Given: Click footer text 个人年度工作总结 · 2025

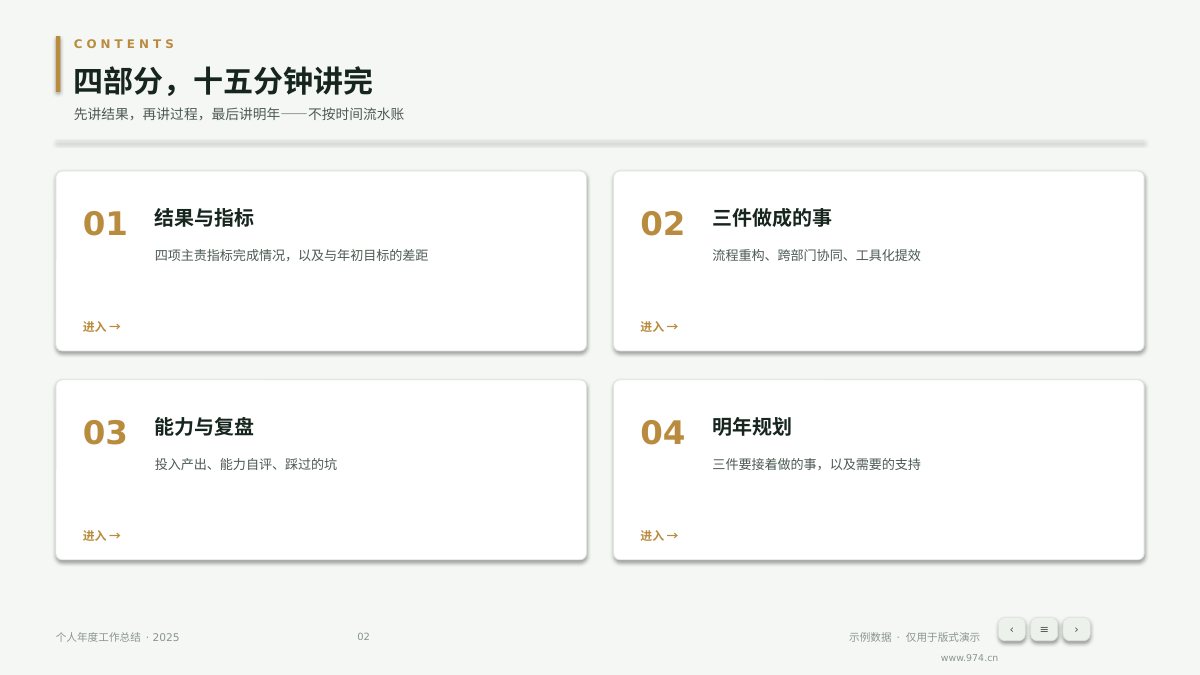Looking at the screenshot, I should coord(118,637).
